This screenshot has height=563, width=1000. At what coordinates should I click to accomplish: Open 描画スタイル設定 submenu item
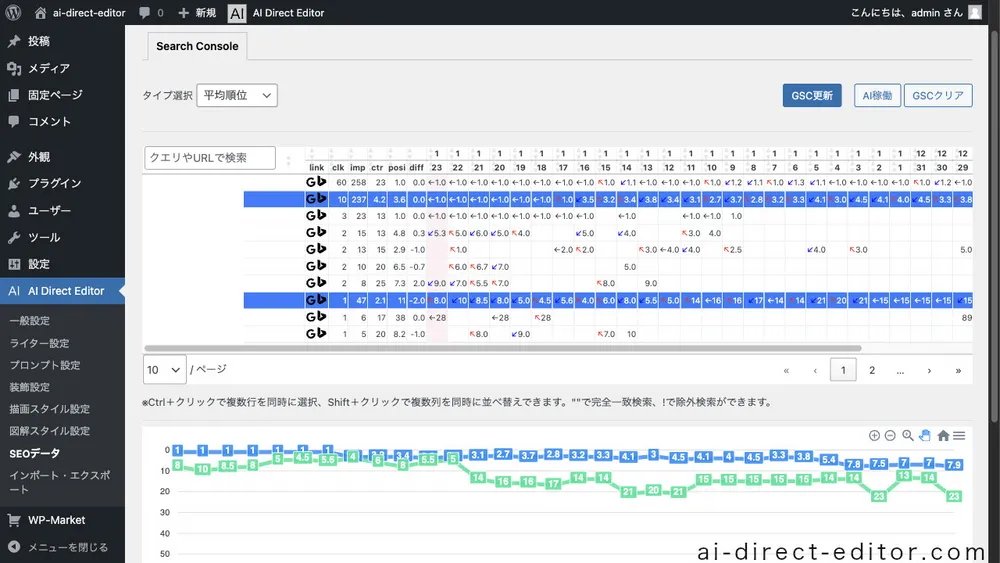coord(49,409)
